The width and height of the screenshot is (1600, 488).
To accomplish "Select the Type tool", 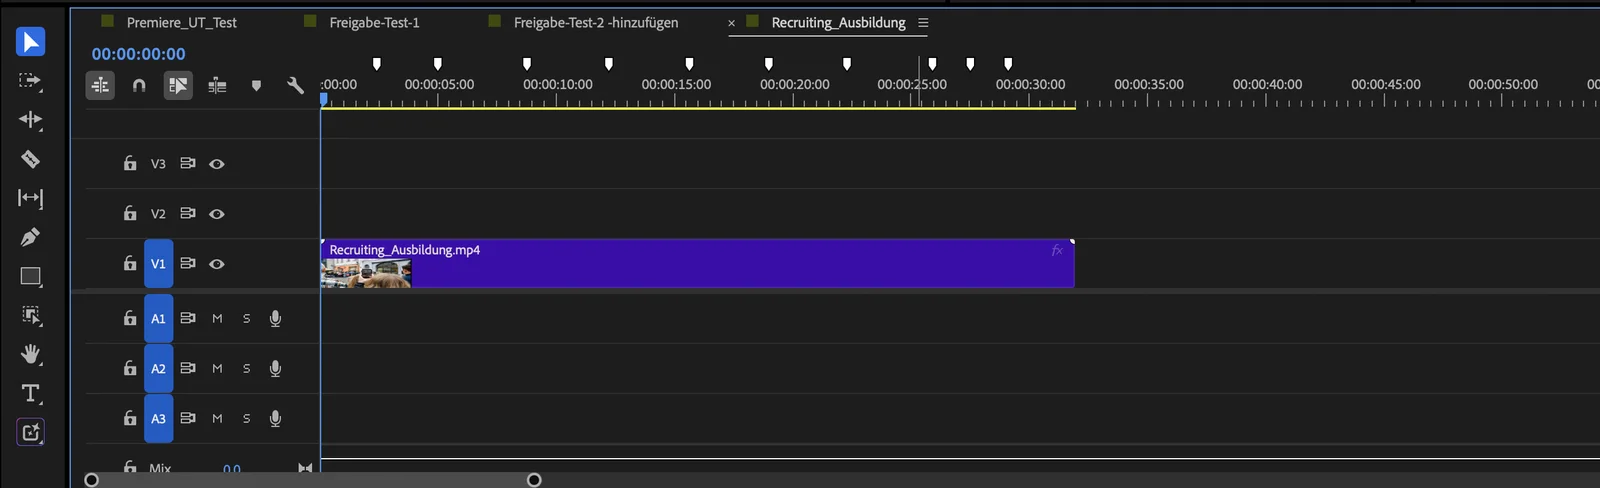I will click(x=31, y=393).
